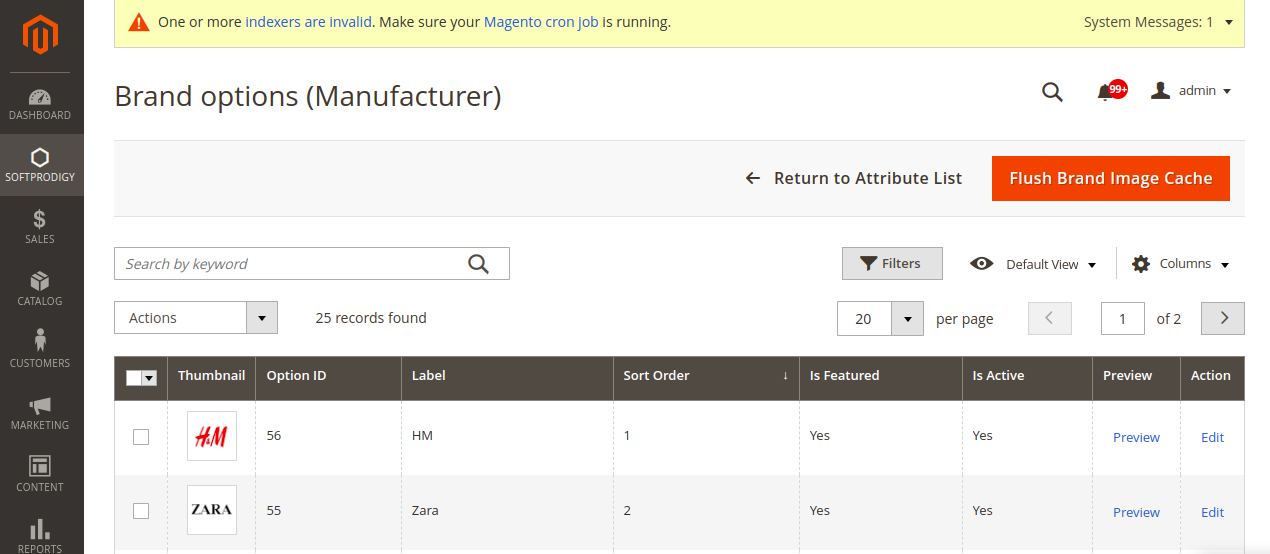Open the Softprodigy sidebar menu
The height and width of the screenshot is (554, 1270).
(41, 166)
